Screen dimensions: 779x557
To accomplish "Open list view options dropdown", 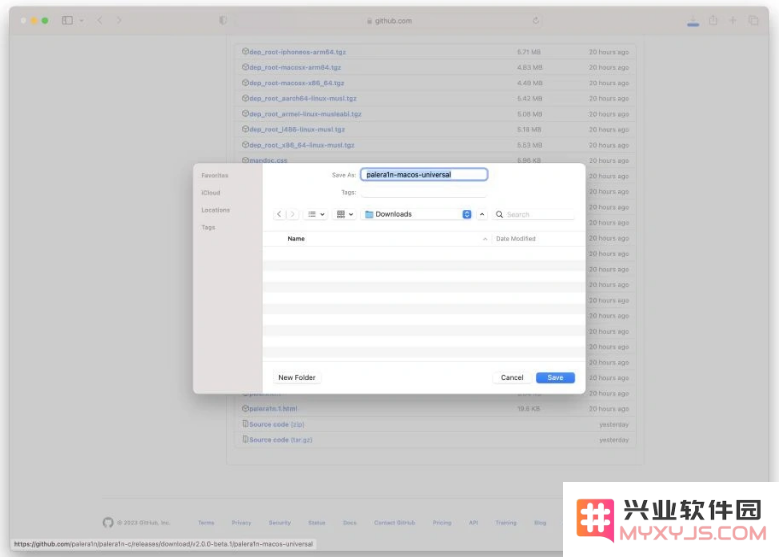I will coord(316,214).
